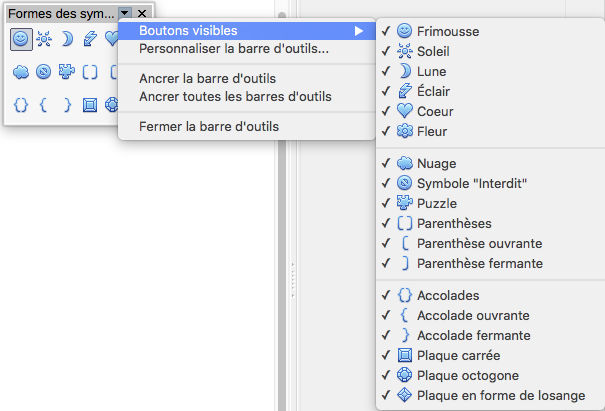This screenshot has height=411, width=605.
Task: Select the Éclair lightning bolt shape
Action: [90, 39]
